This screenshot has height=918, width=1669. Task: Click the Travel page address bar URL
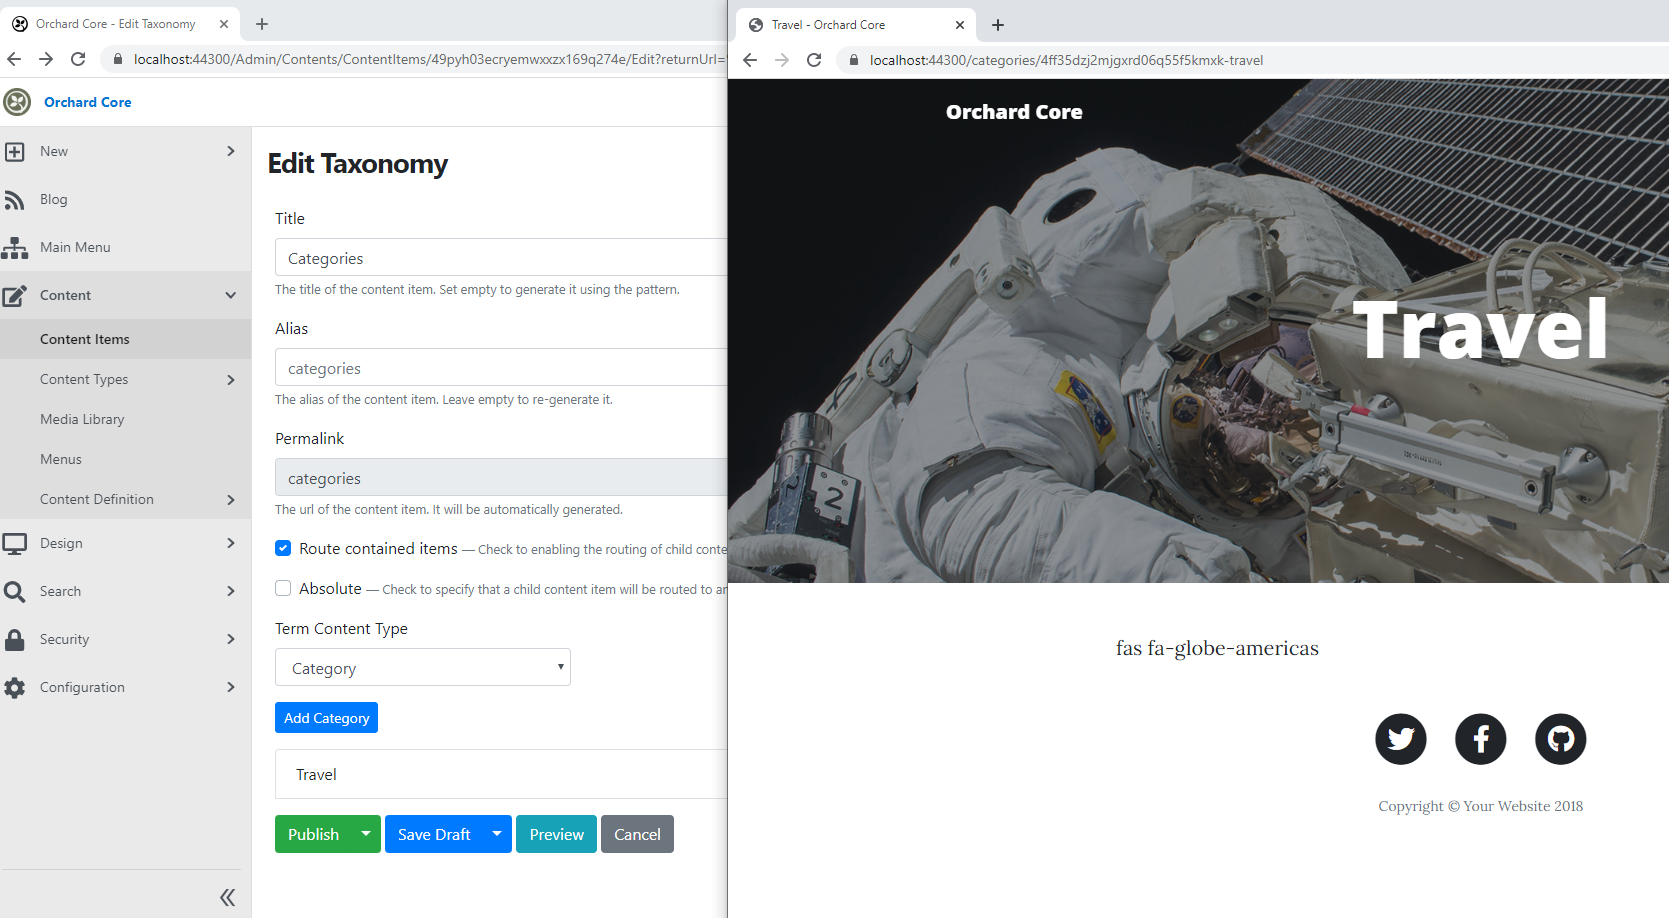1066,60
